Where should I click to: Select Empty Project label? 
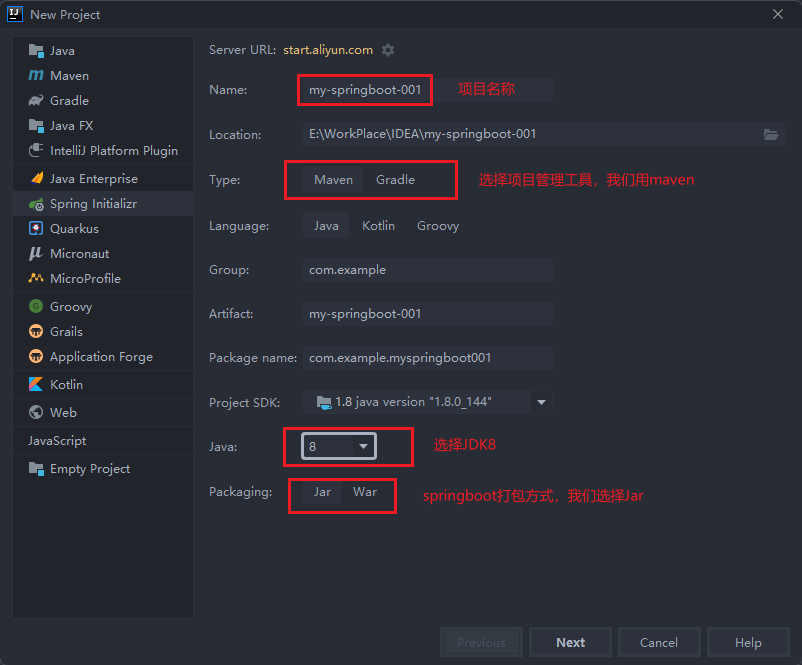coord(90,469)
